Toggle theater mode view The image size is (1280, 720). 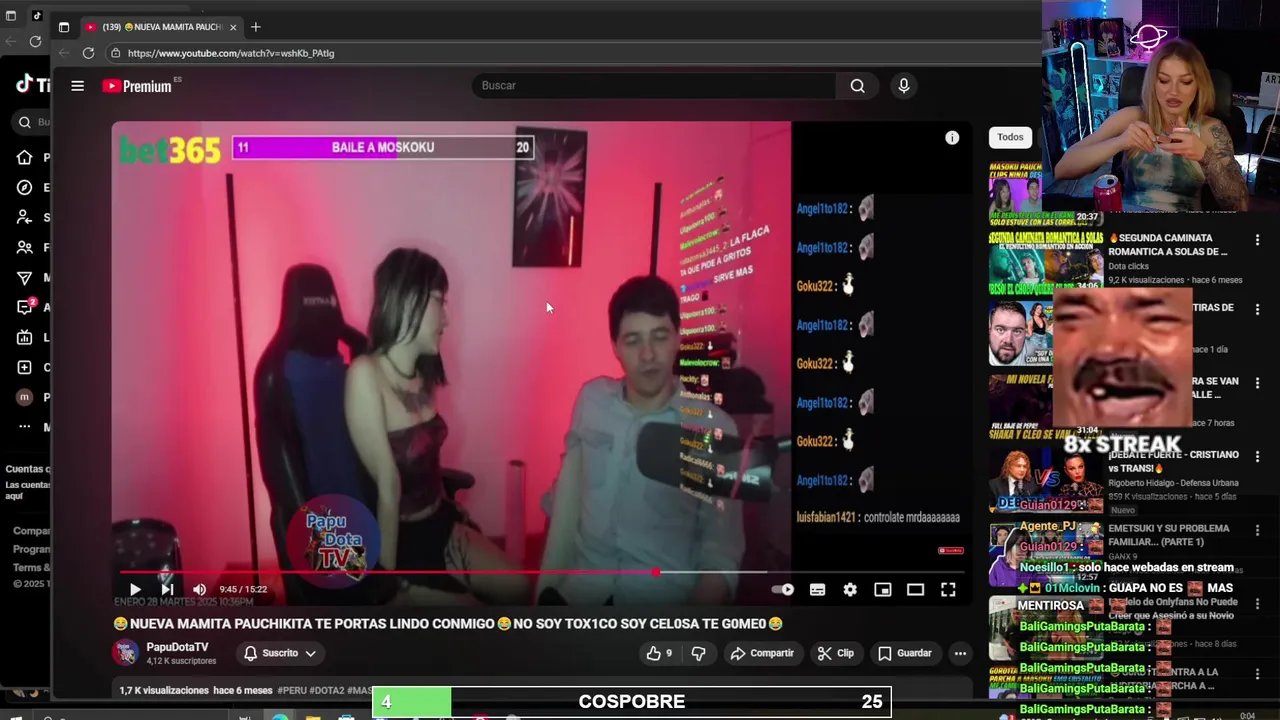tap(915, 590)
